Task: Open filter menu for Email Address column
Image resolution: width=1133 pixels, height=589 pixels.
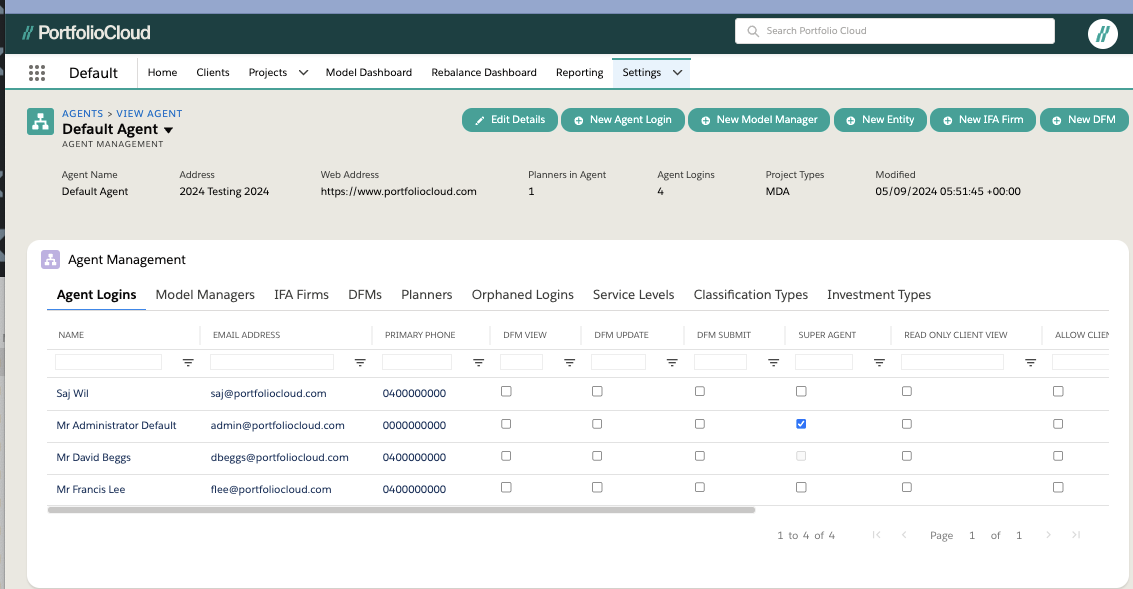Action: (360, 363)
